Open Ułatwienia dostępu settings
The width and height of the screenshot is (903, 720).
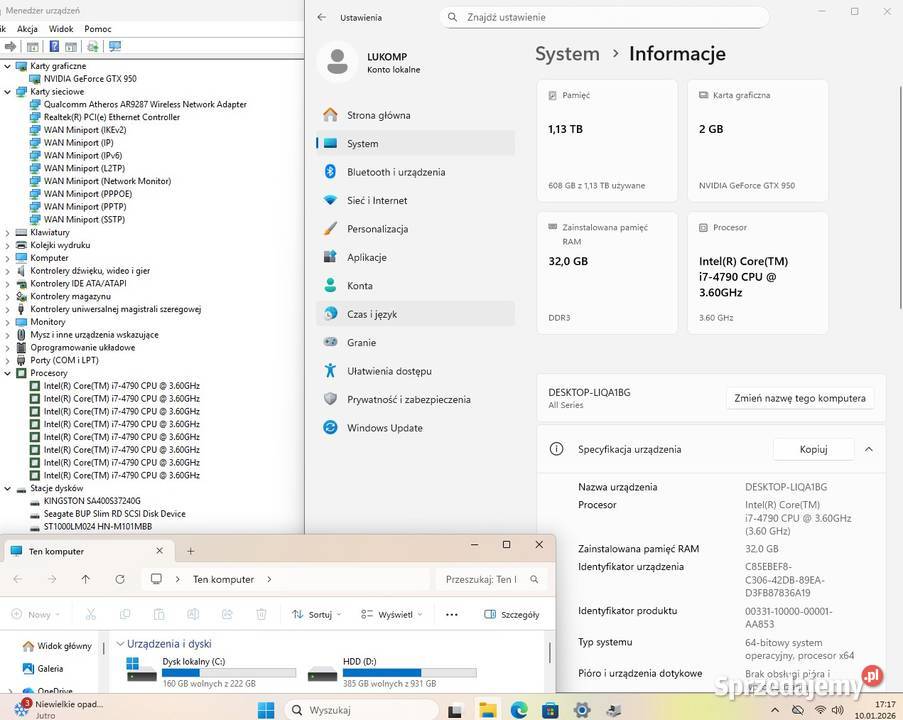pyautogui.click(x=415, y=371)
